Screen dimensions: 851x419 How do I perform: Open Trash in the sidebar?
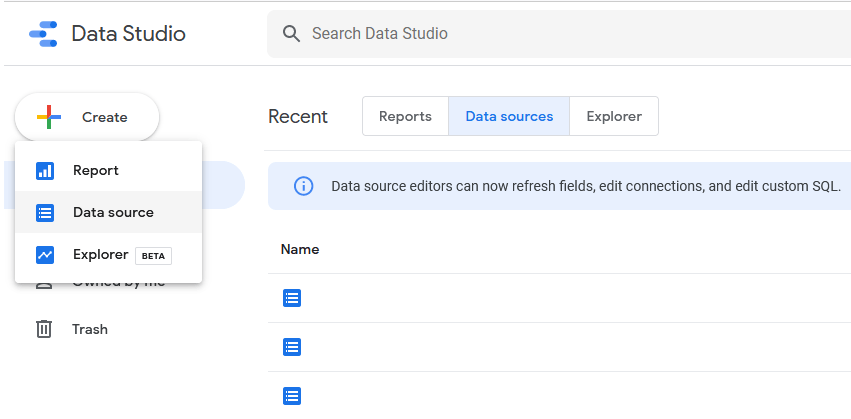point(90,329)
